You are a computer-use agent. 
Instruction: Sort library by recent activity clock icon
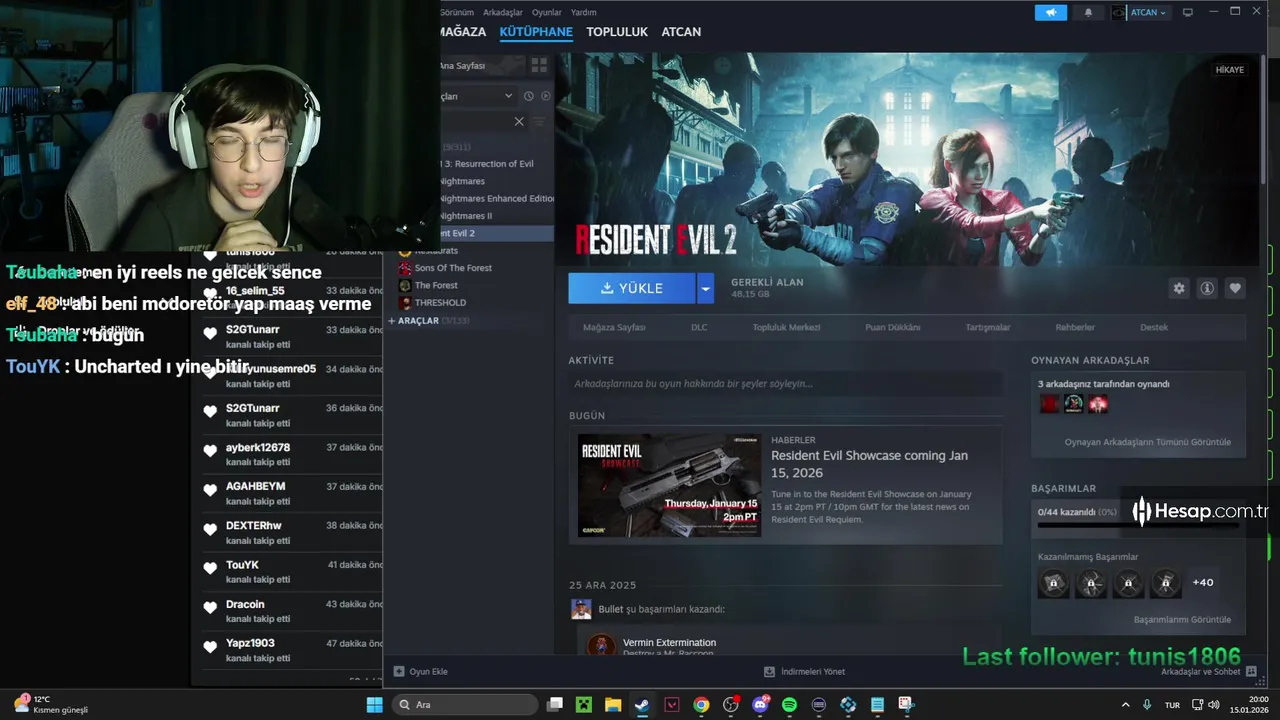pos(528,96)
